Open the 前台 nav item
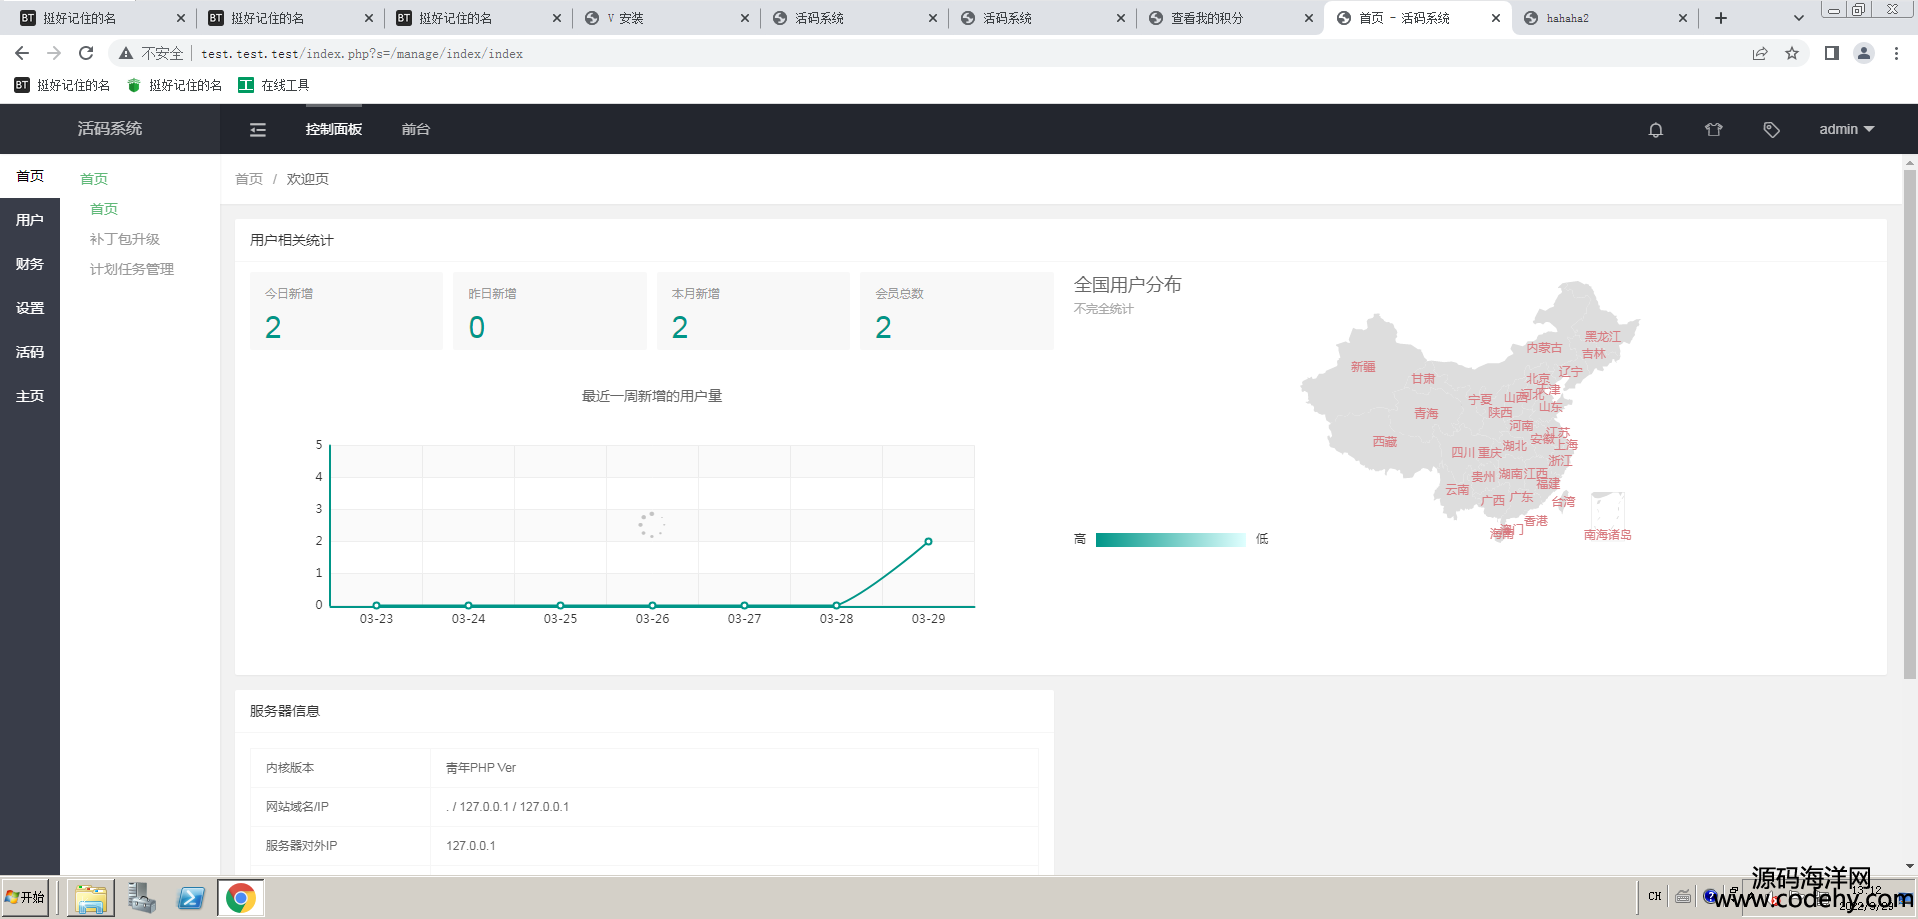Image resolution: width=1918 pixels, height=919 pixels. [x=416, y=129]
